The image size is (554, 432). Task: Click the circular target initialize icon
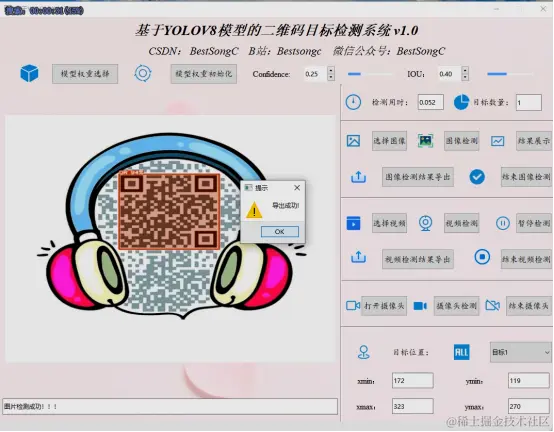[143, 73]
